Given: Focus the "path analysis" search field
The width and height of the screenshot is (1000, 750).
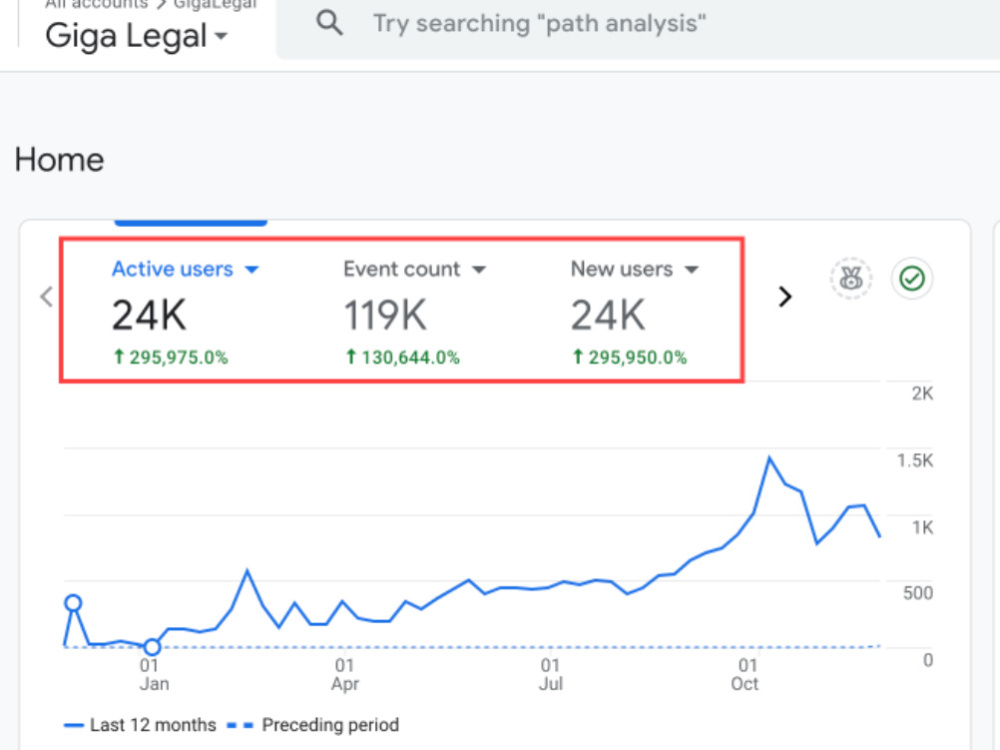Looking at the screenshot, I should [638, 24].
